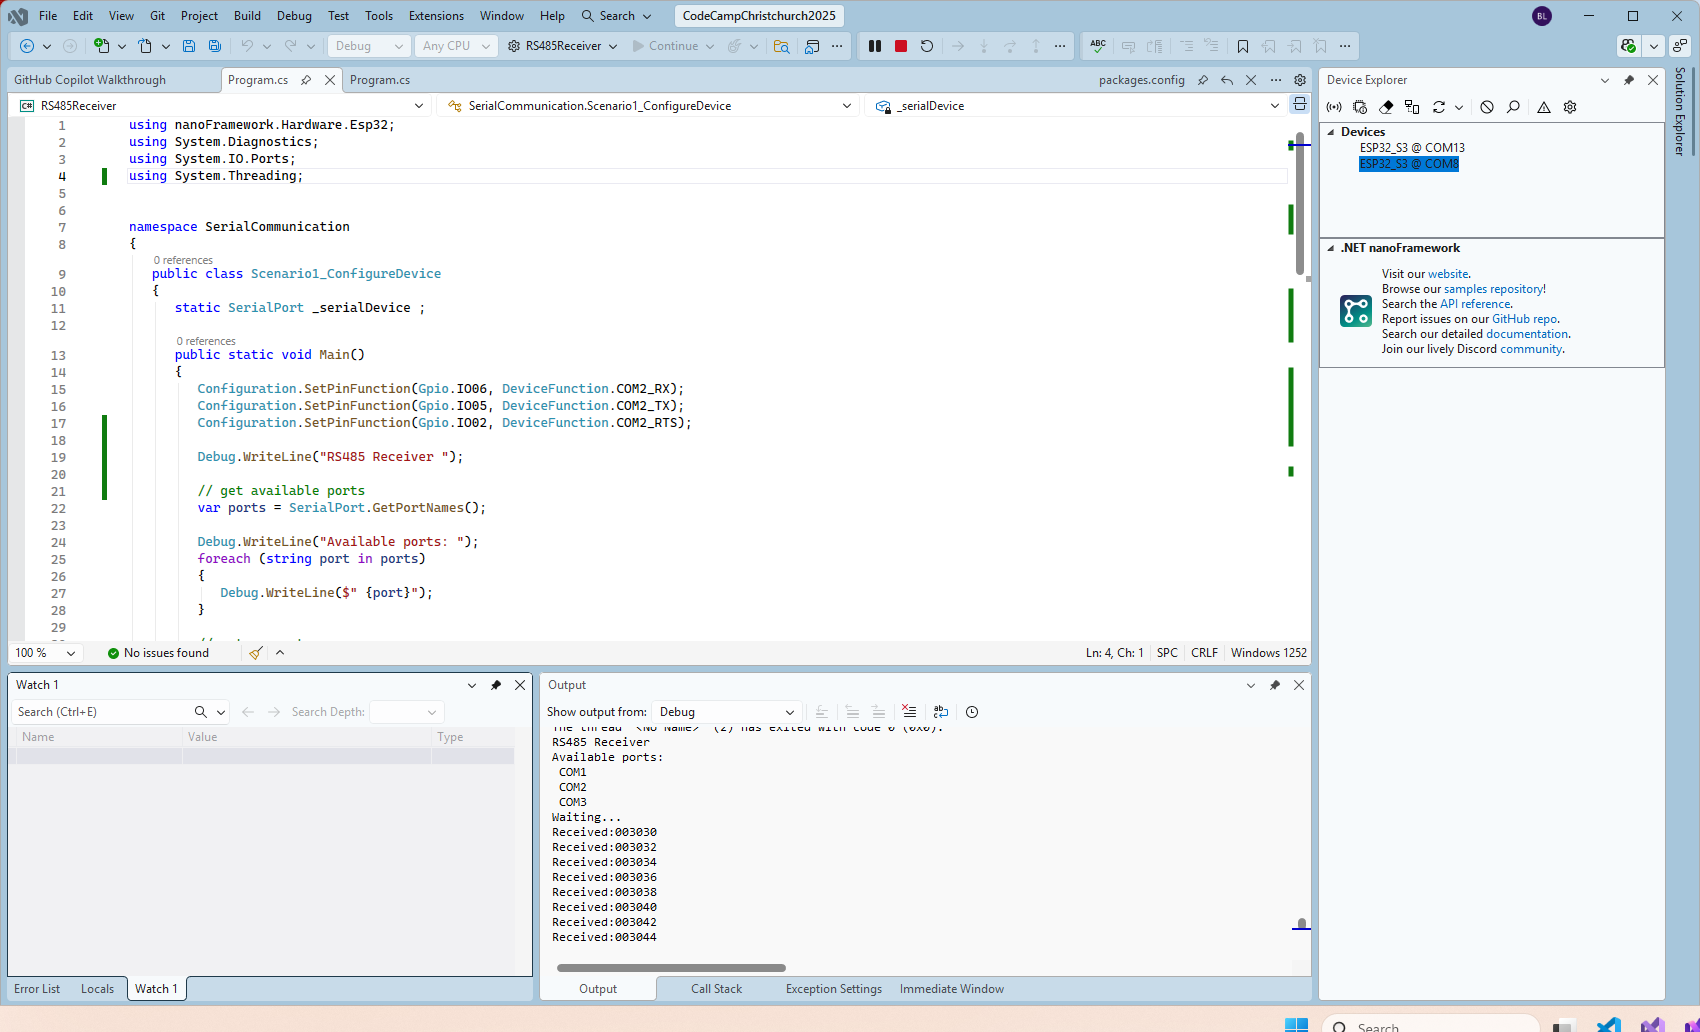Viewport: 1700px width, 1032px height.
Task: Restart the debug session
Action: click(x=927, y=46)
